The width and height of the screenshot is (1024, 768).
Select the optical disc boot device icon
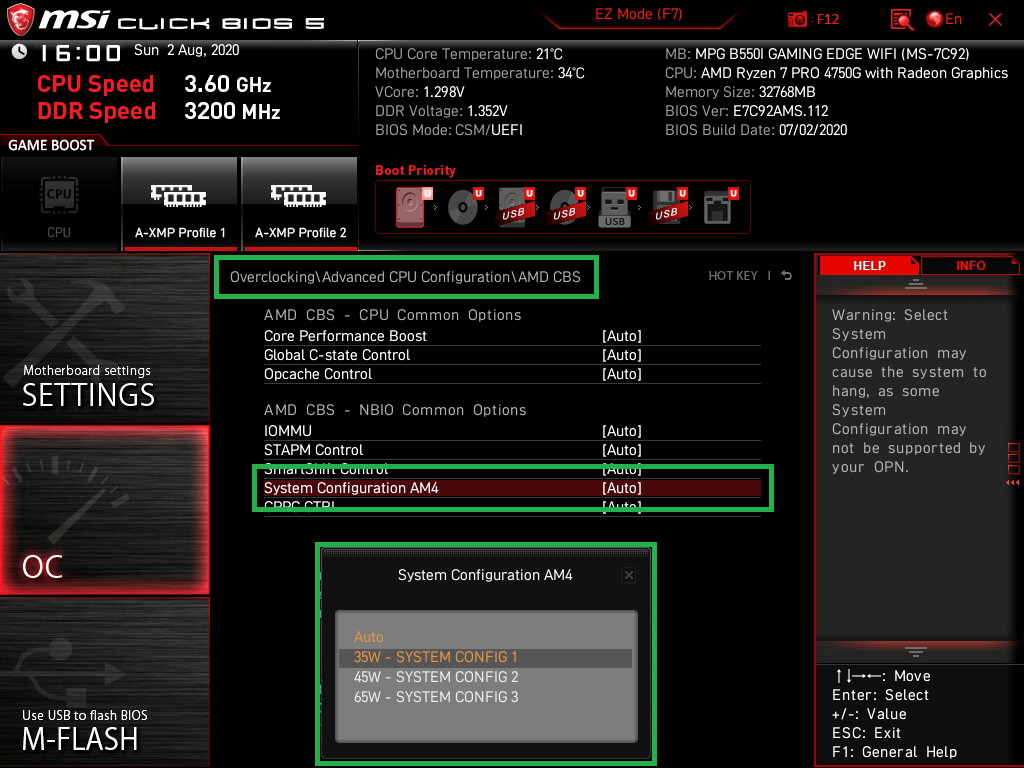point(464,207)
